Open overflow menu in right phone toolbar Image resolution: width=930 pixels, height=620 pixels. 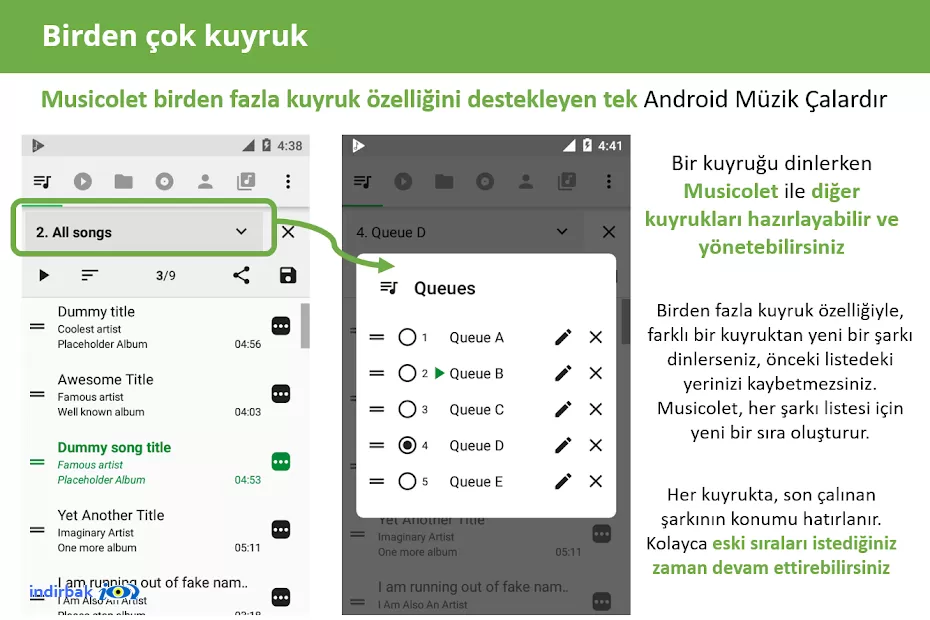point(609,182)
